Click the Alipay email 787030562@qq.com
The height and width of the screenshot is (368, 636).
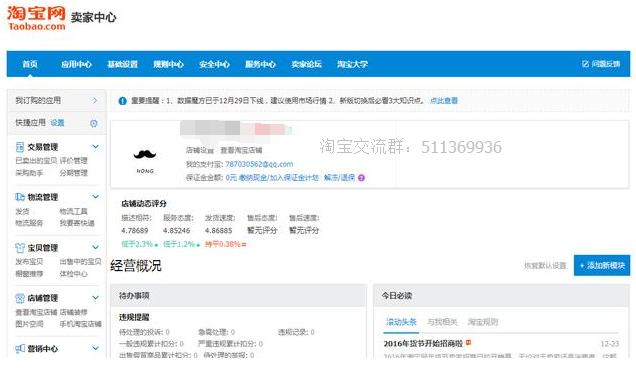(259, 164)
